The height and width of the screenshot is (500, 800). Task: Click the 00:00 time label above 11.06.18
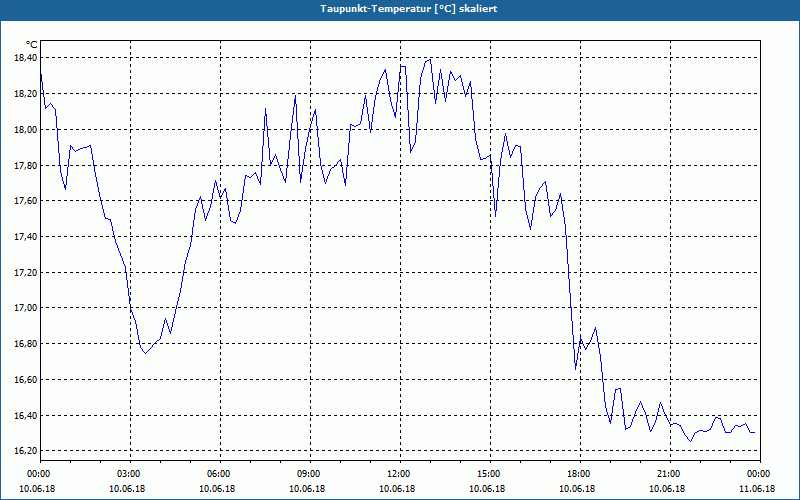pyautogui.click(x=757, y=474)
